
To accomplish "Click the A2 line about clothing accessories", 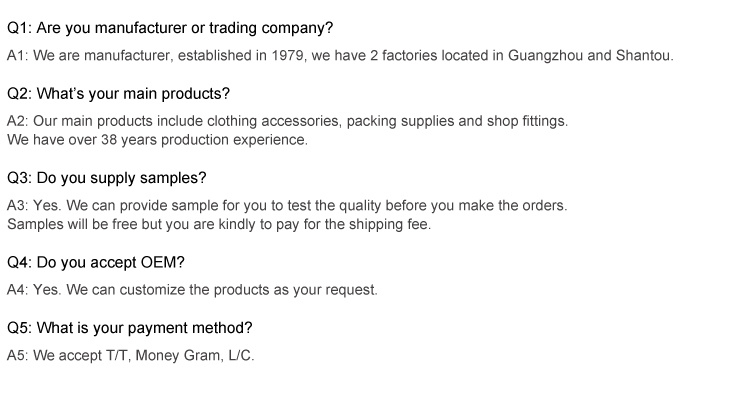I will 287,121.
